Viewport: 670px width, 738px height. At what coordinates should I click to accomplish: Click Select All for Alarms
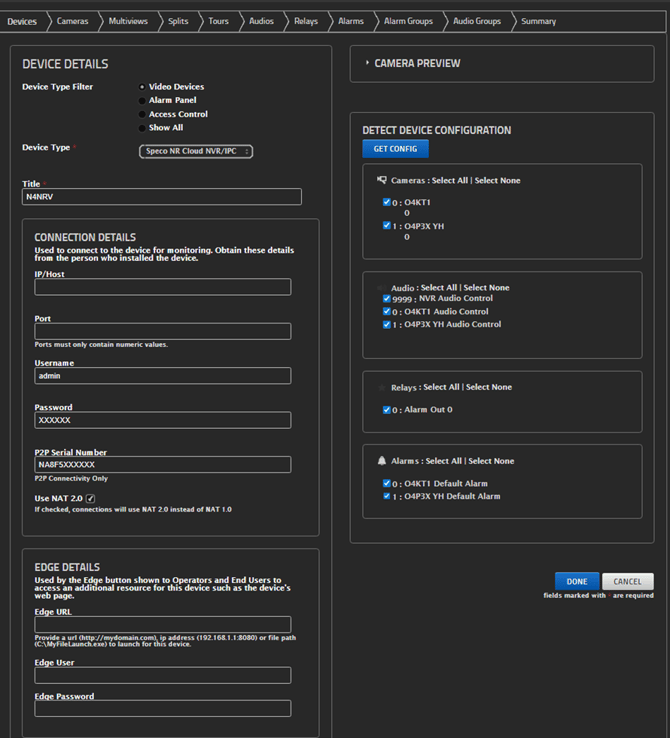click(x=444, y=461)
